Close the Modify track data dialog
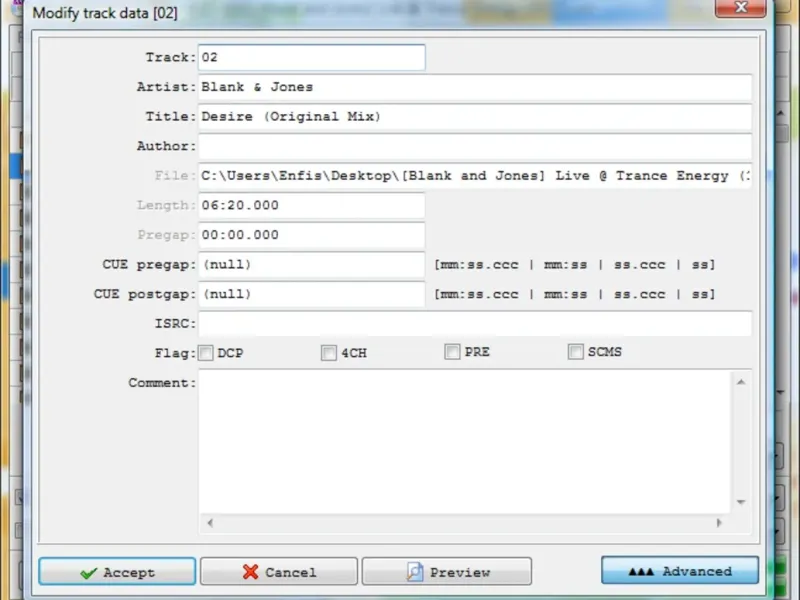Viewport: 800px width, 600px height. [740, 8]
